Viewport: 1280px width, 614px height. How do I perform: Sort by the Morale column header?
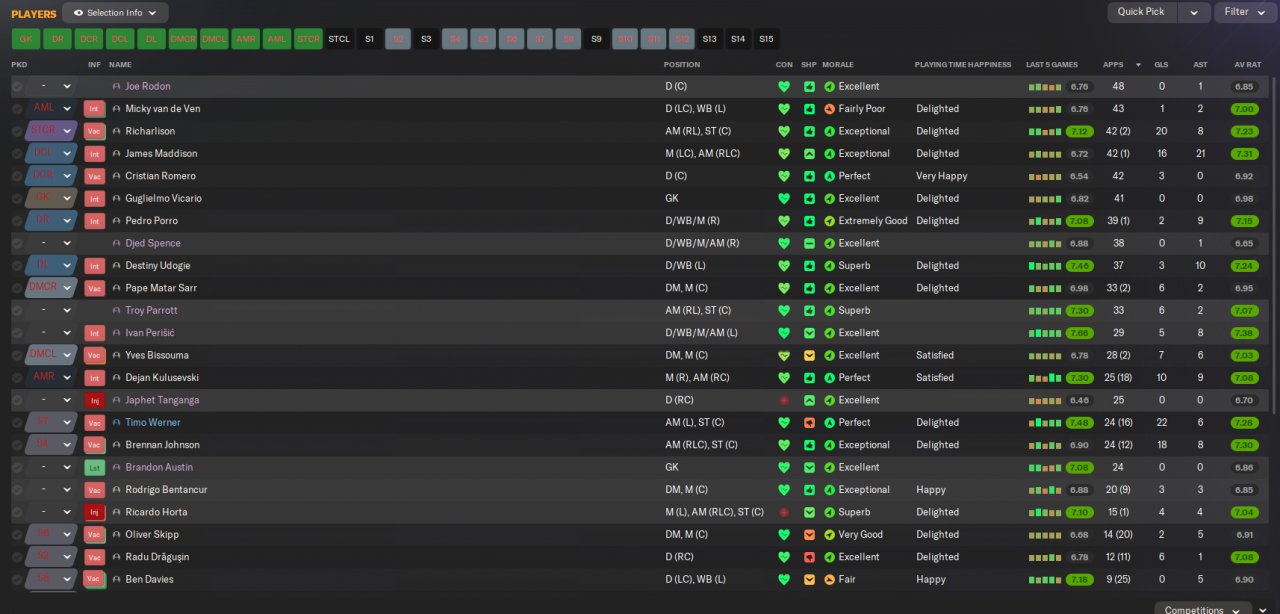pyautogui.click(x=838, y=65)
